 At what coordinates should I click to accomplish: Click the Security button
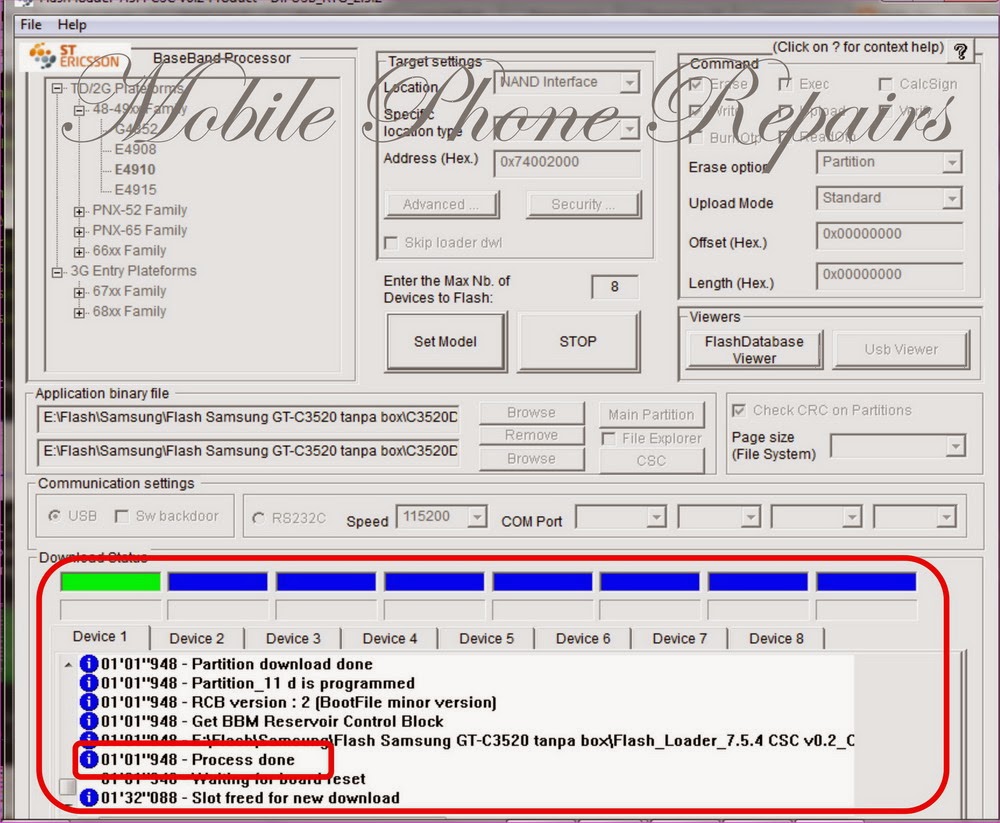[583, 204]
